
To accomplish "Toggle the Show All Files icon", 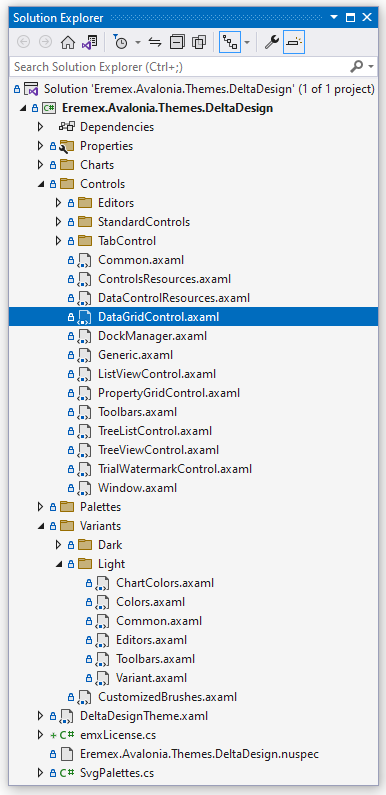I will point(199,43).
